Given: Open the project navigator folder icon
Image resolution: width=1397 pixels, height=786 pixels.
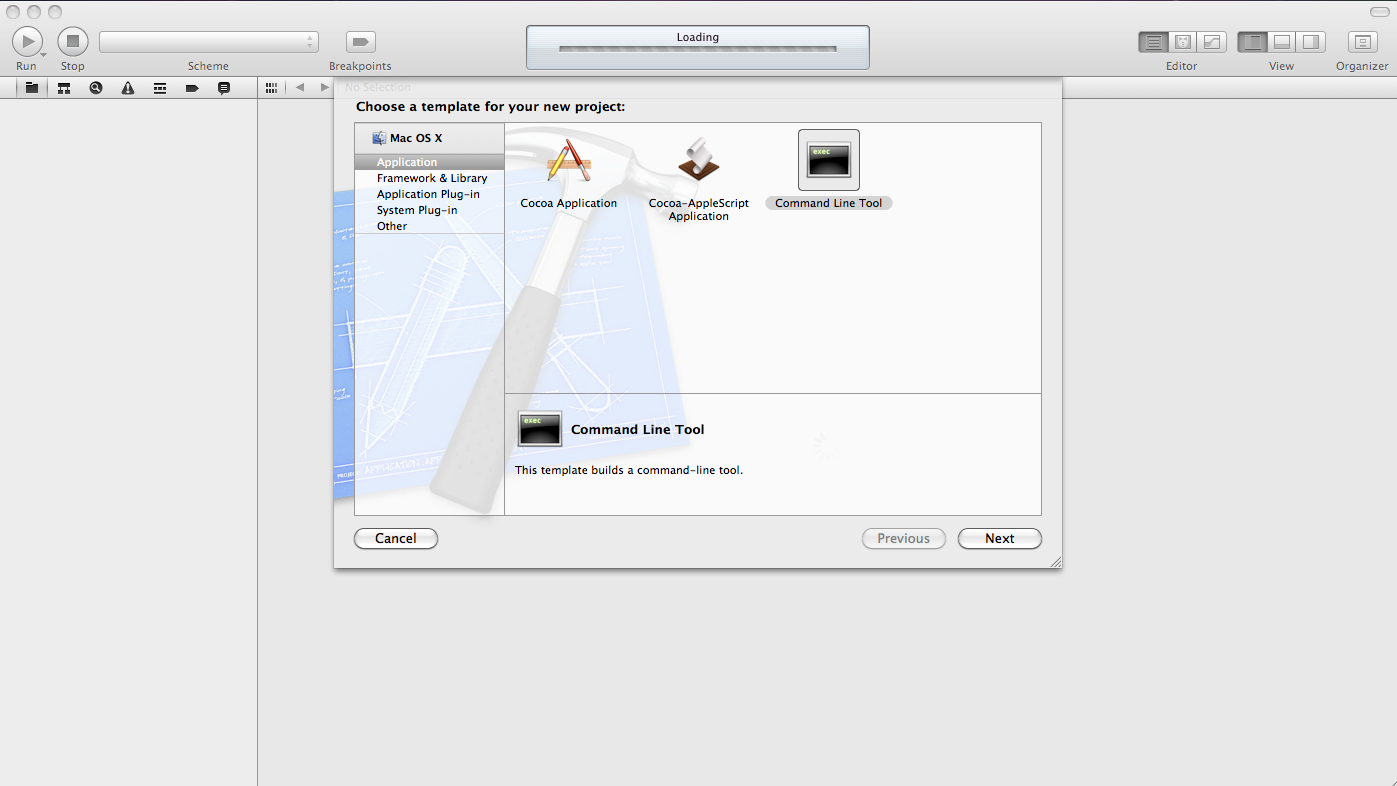Looking at the screenshot, I should [32, 88].
